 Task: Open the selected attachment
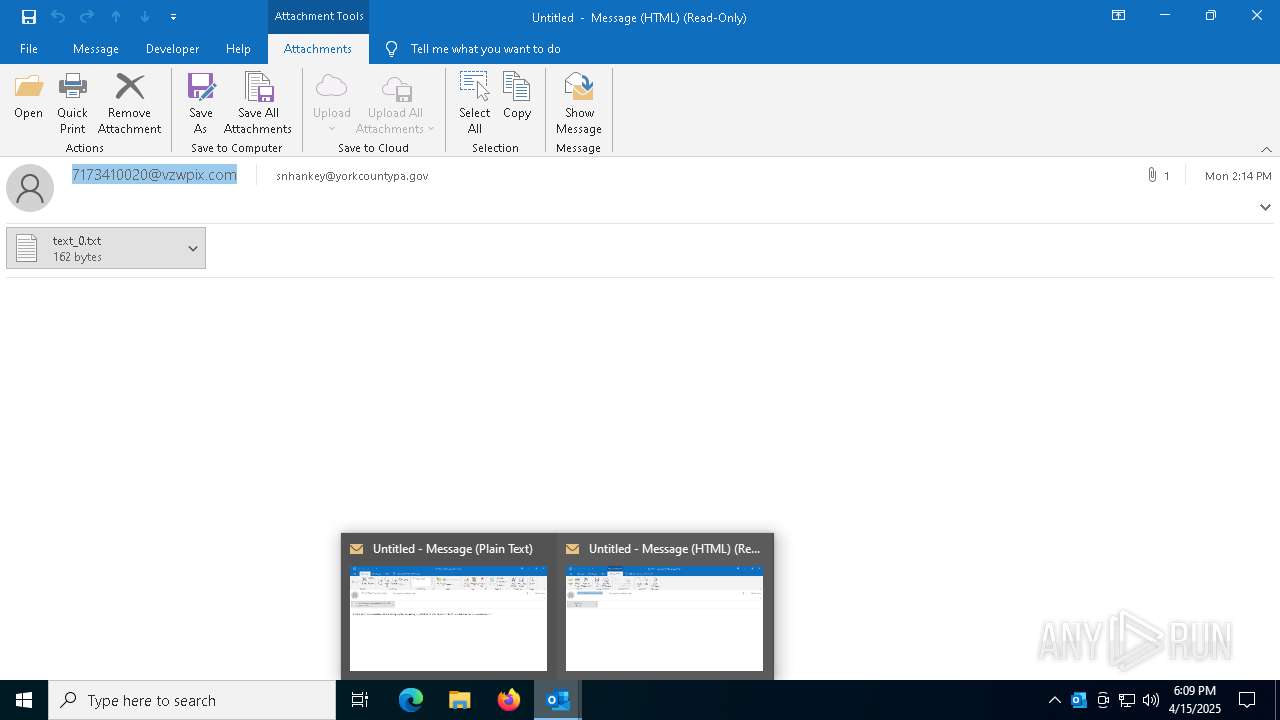(x=28, y=97)
